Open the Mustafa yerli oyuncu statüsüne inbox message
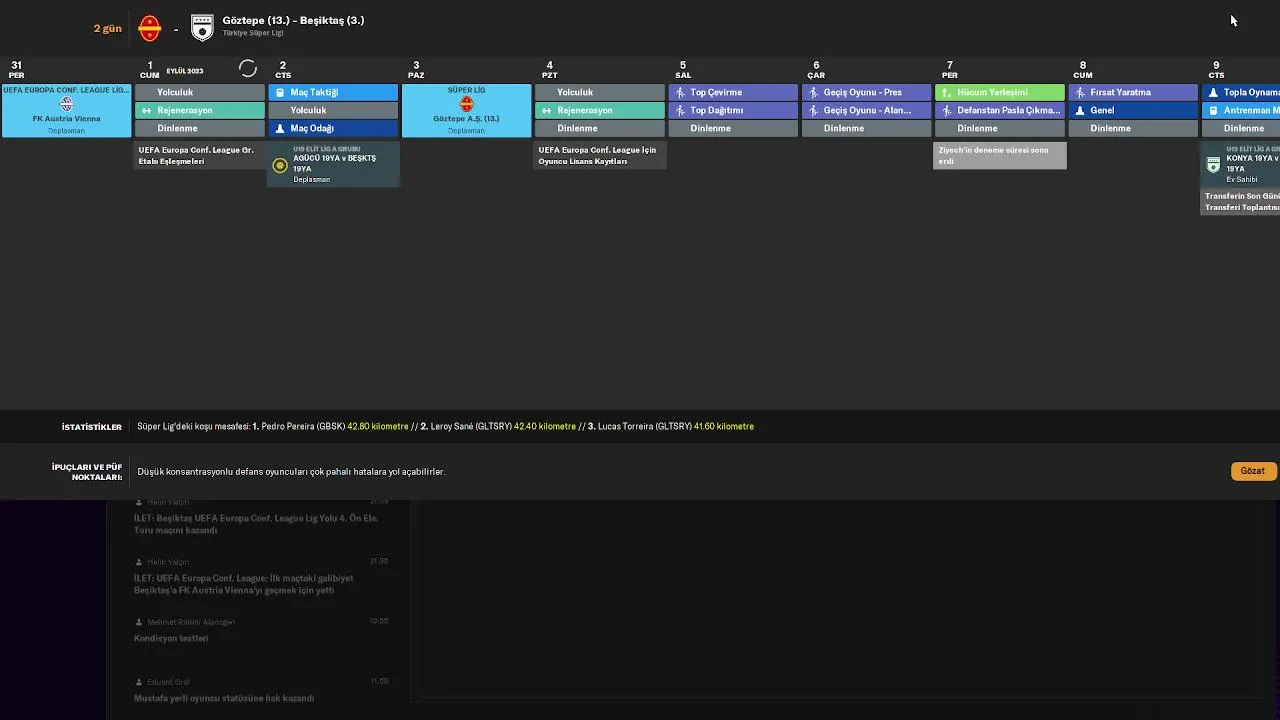 pyautogui.click(x=224, y=698)
